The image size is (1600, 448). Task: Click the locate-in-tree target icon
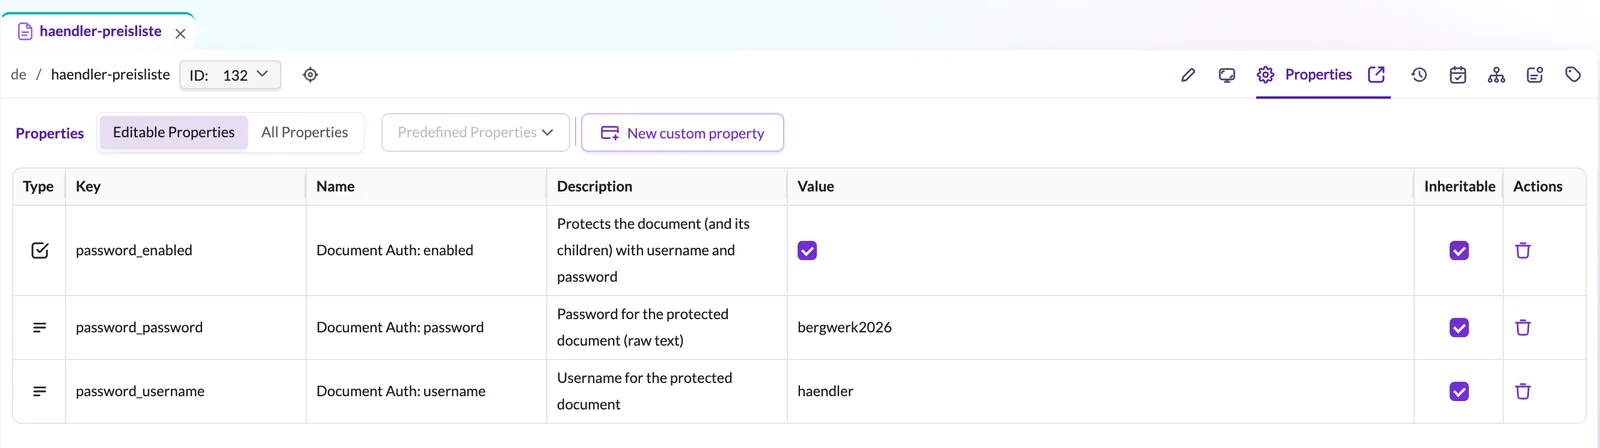click(310, 75)
